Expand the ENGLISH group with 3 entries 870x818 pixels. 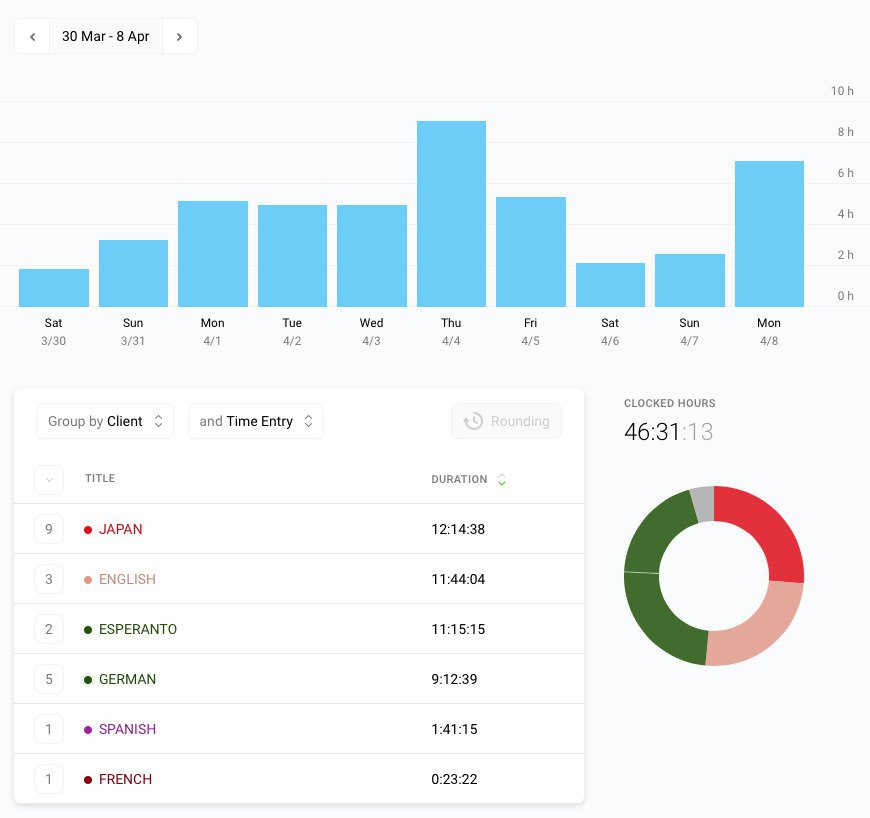(49, 579)
